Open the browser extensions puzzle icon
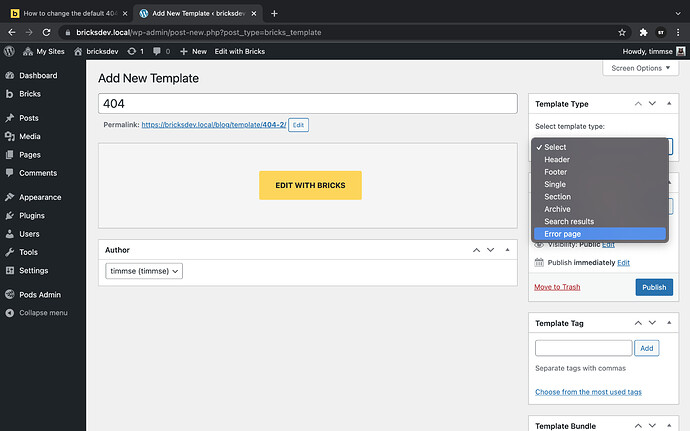This screenshot has width=690, height=431. 643,32
